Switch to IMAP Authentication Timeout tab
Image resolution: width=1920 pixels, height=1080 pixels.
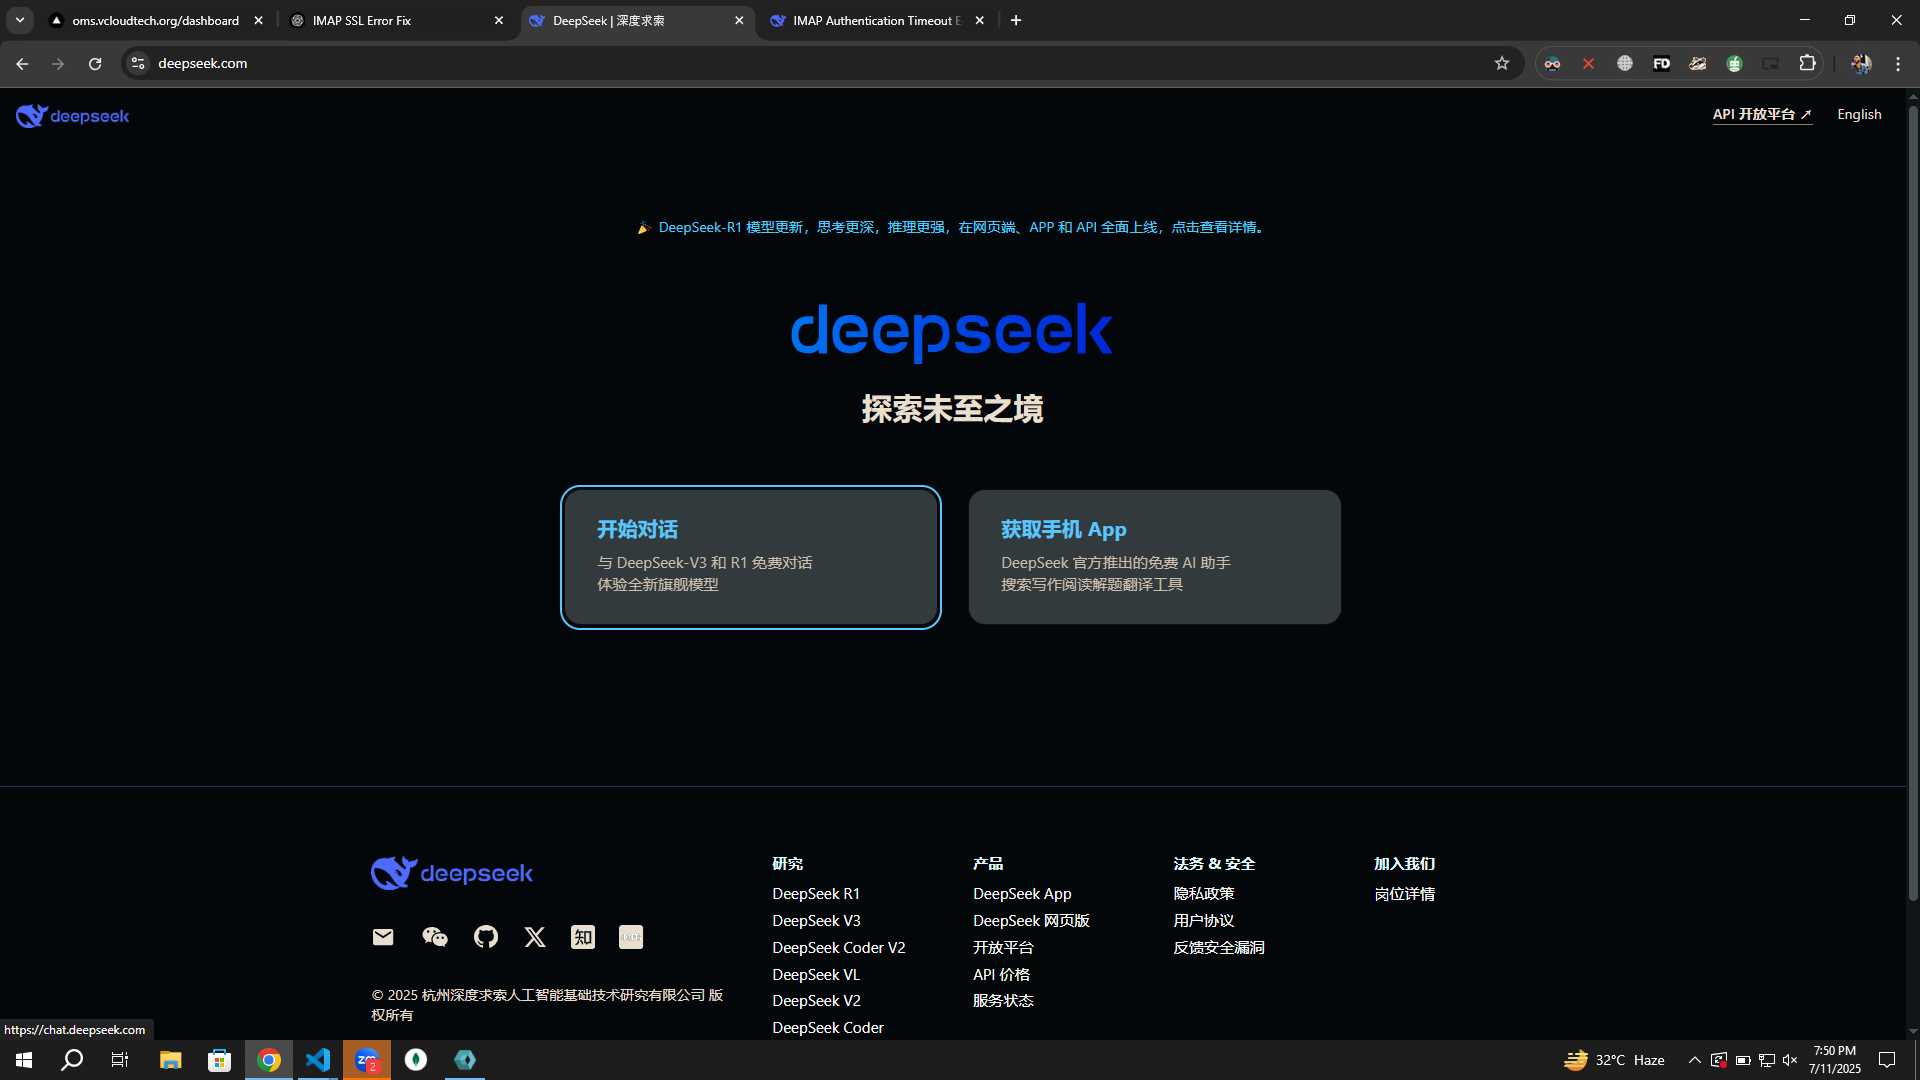[x=876, y=20]
